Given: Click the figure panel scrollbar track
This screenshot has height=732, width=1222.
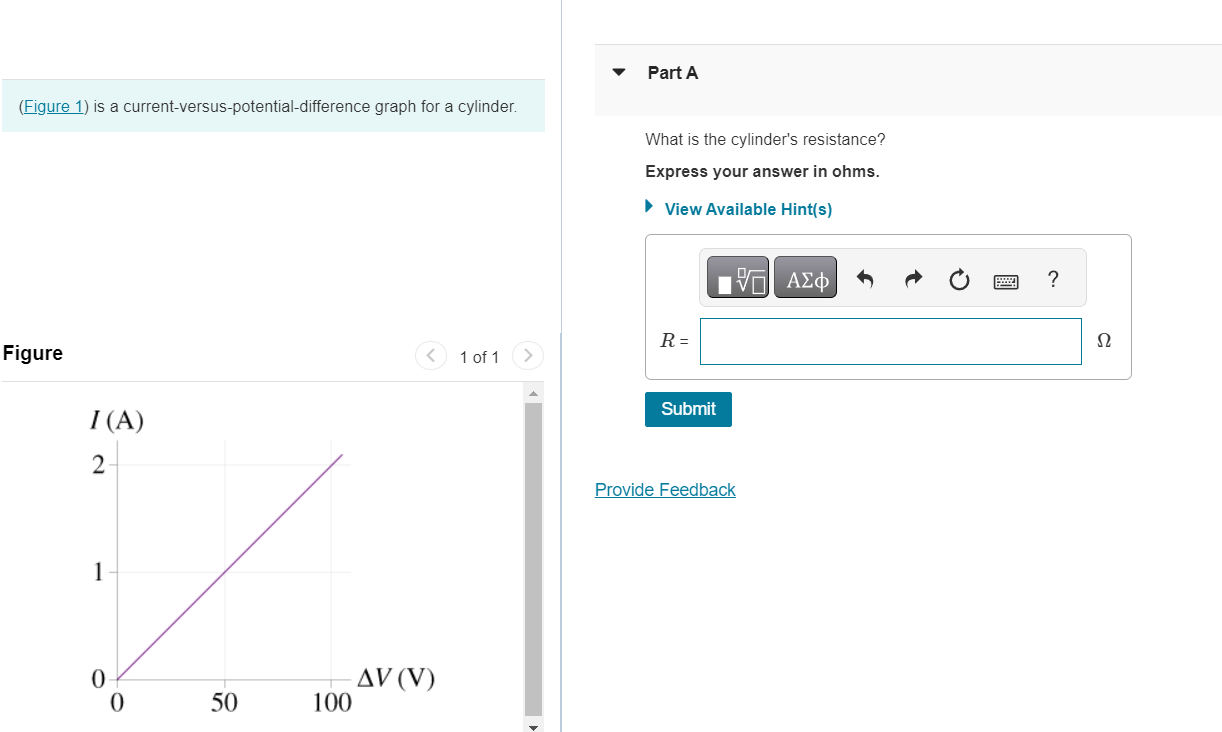Looking at the screenshot, I should click(533, 550).
